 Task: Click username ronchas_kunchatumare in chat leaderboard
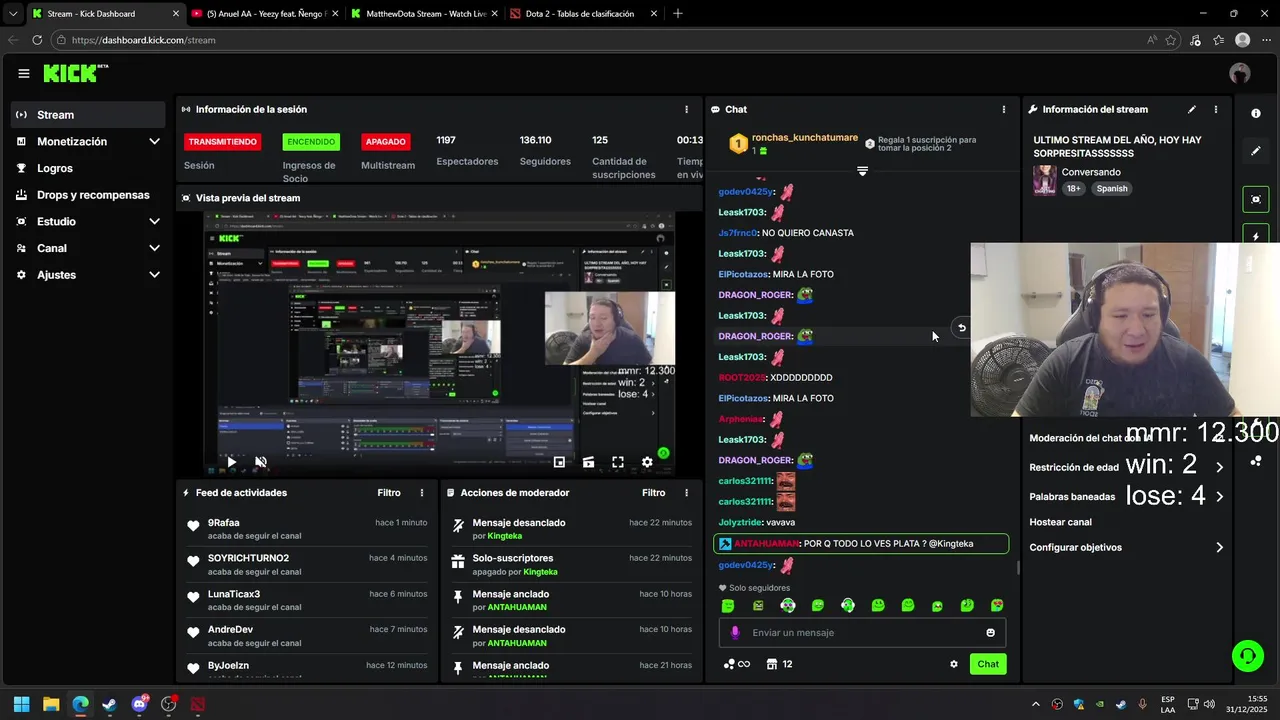pos(805,138)
